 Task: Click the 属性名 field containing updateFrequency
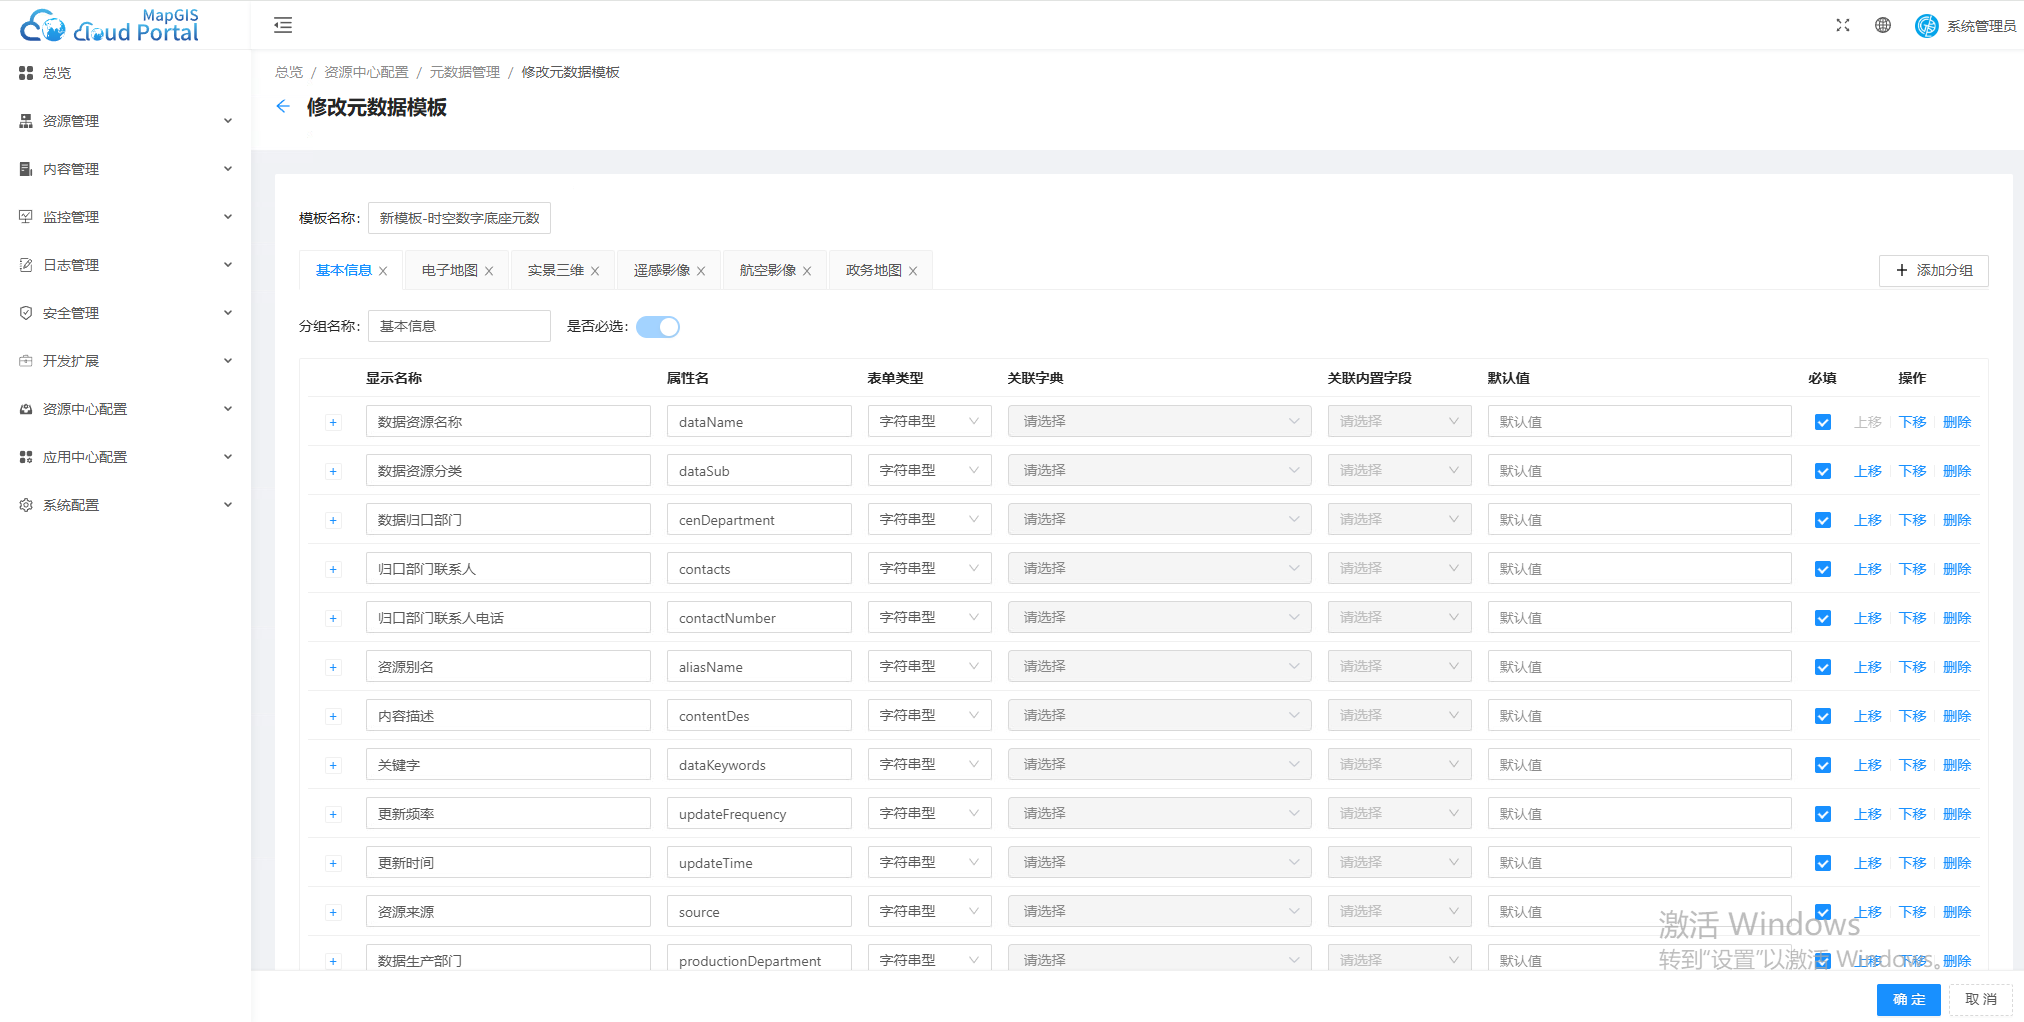(759, 813)
